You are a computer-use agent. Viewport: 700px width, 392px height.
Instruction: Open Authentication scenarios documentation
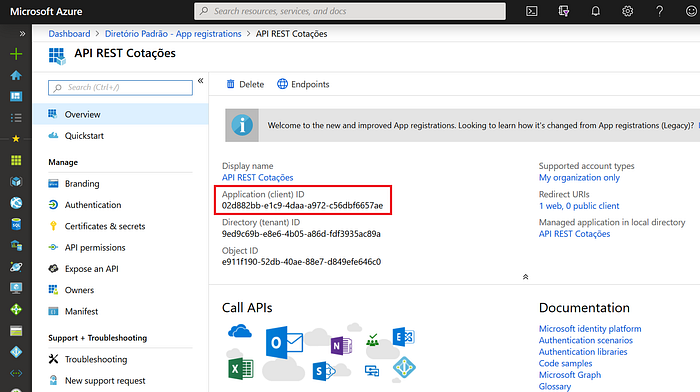pyautogui.click(x=586, y=340)
